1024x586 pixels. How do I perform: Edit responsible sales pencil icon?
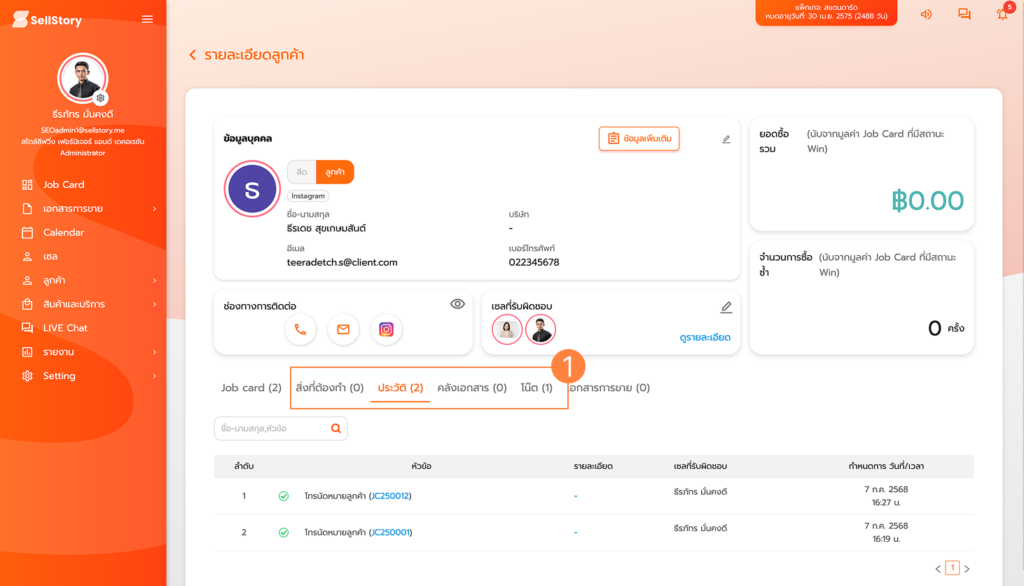point(726,307)
